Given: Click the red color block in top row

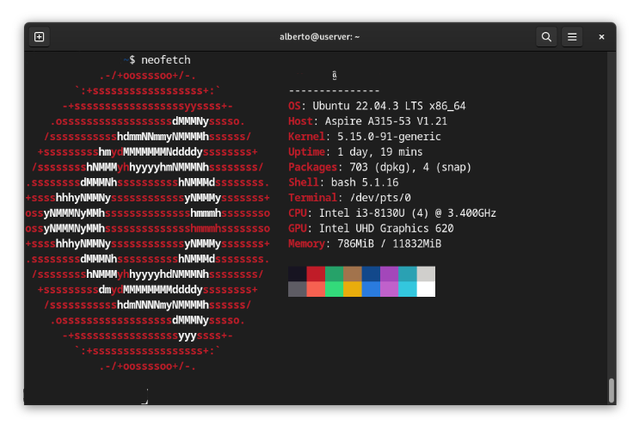Looking at the screenshot, I should point(316,274).
